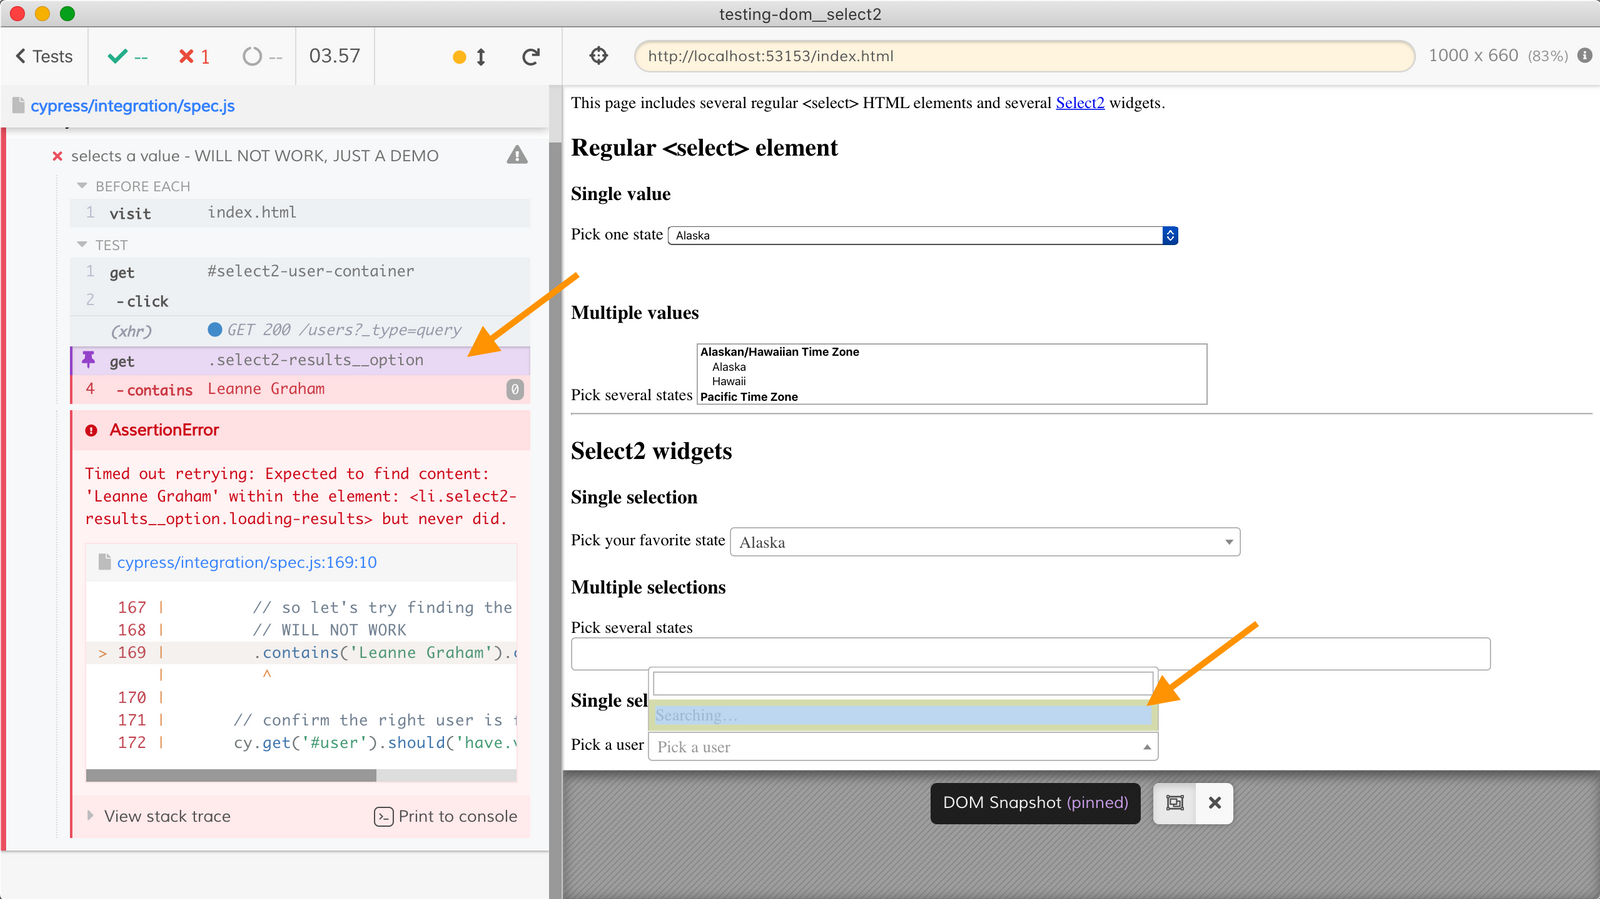Open the Select2 link

pos(1079,103)
